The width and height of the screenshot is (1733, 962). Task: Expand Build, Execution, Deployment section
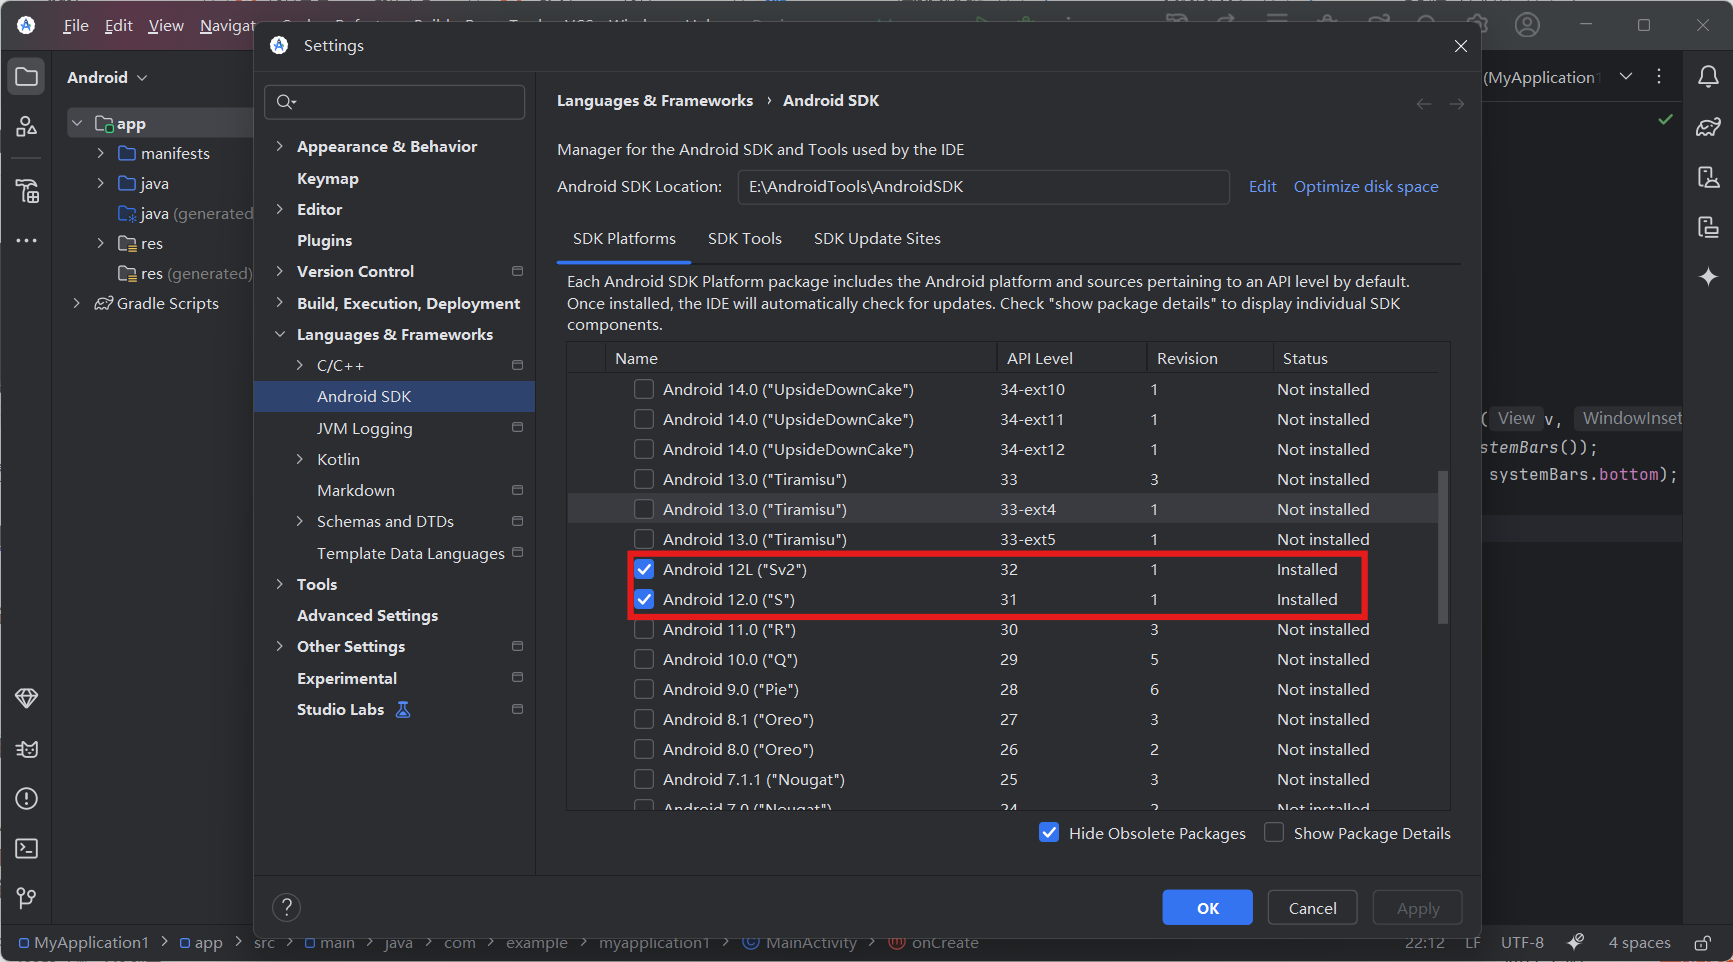pyautogui.click(x=280, y=303)
